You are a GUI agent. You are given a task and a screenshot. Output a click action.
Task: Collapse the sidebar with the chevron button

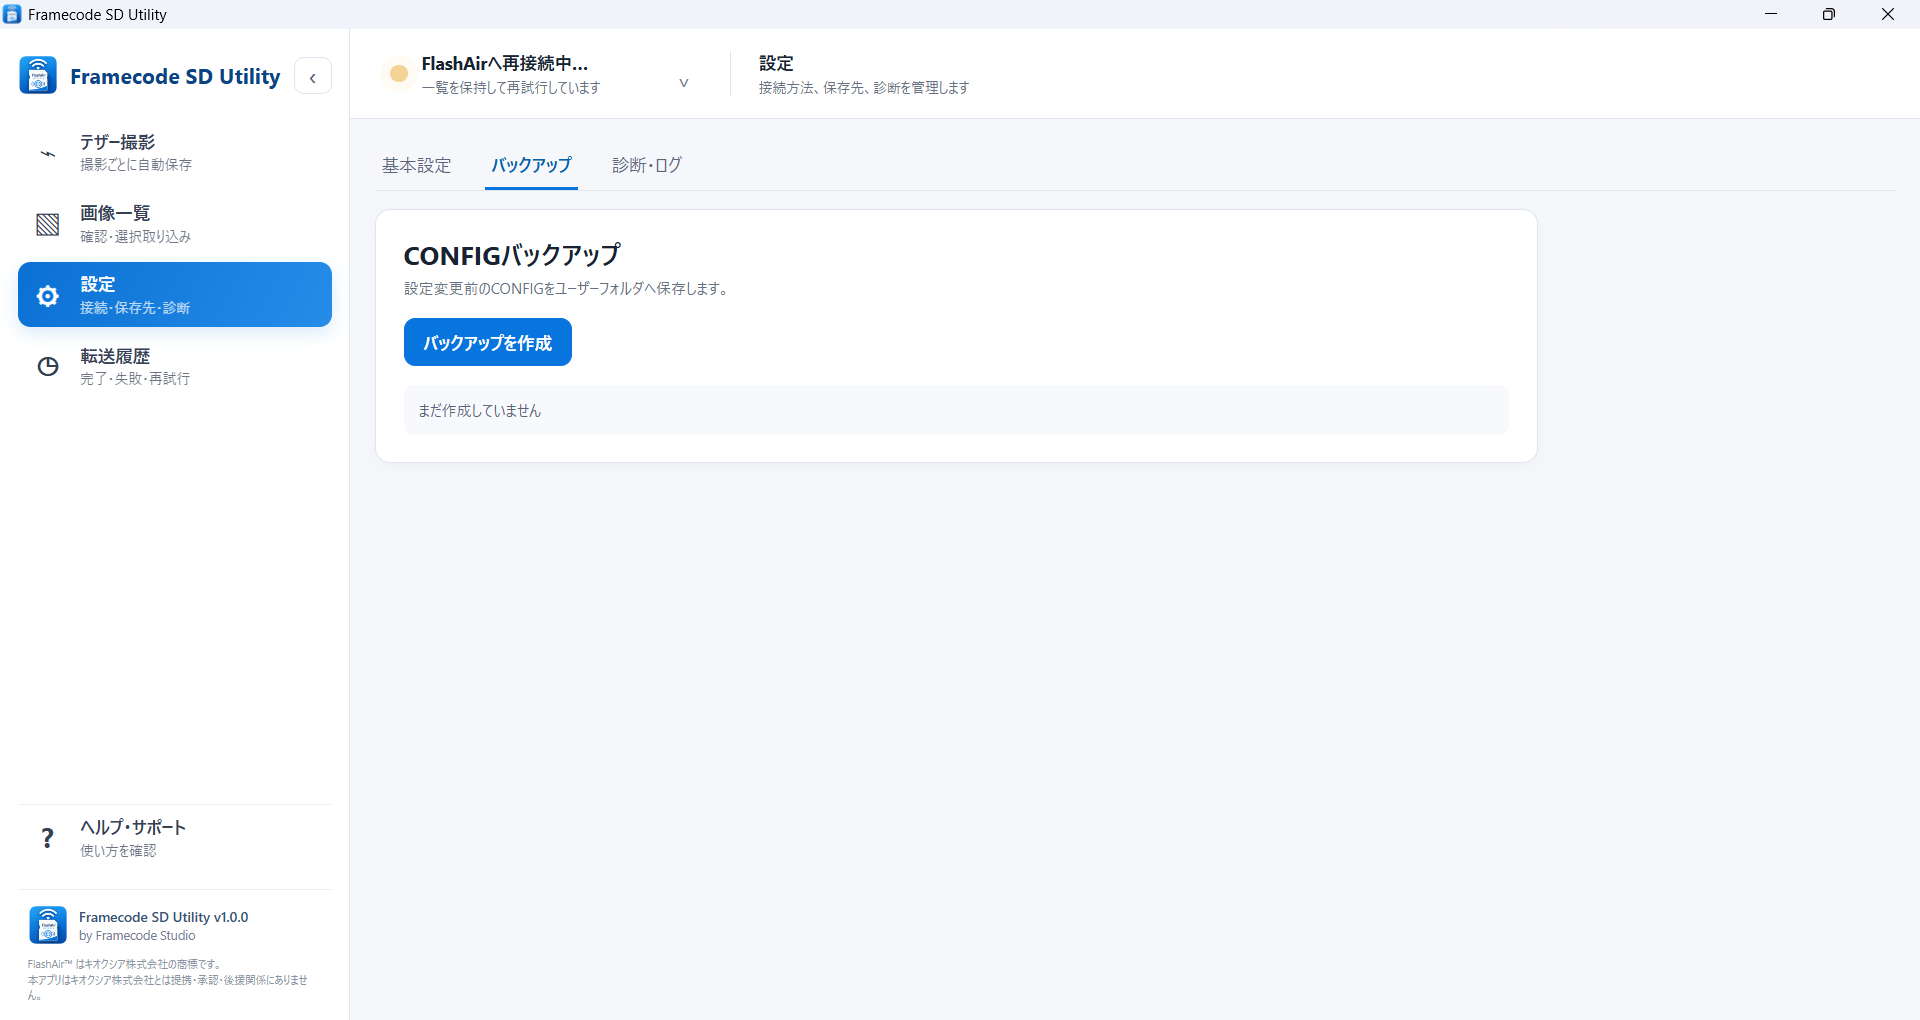point(313,77)
